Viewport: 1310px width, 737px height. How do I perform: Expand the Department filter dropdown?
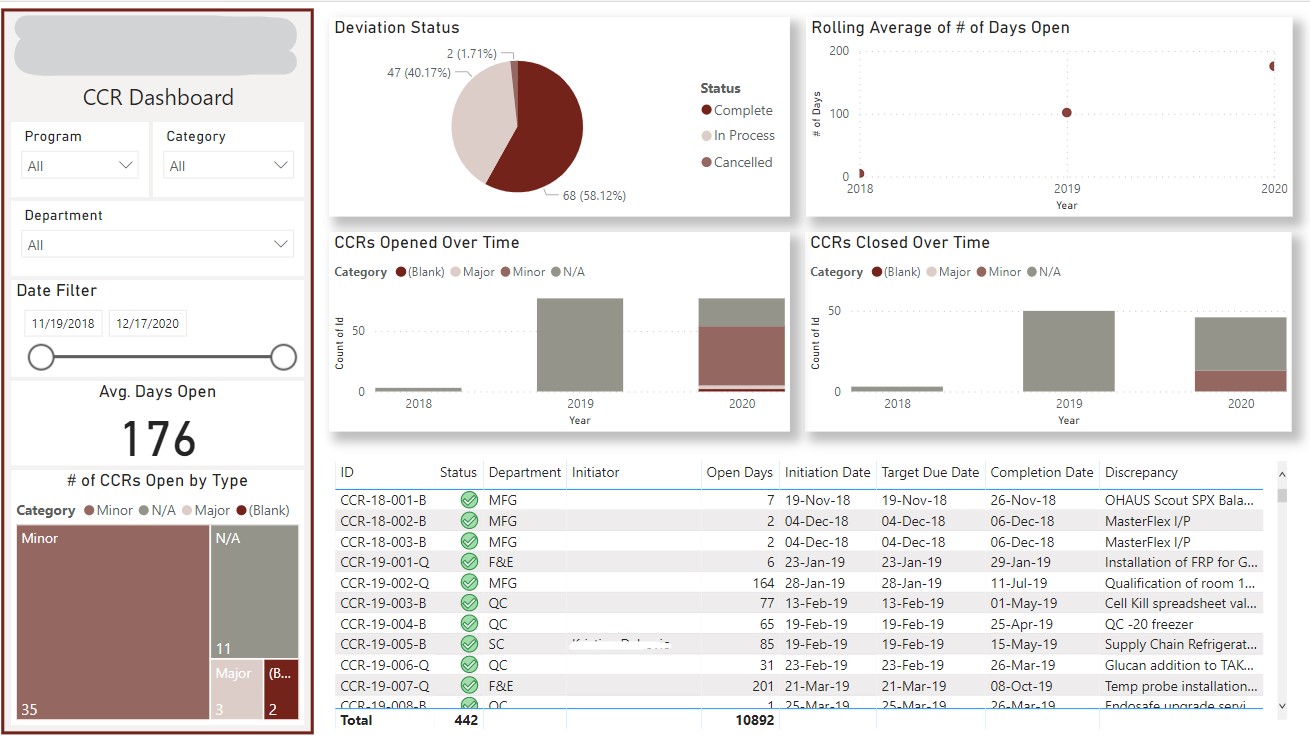tap(157, 244)
